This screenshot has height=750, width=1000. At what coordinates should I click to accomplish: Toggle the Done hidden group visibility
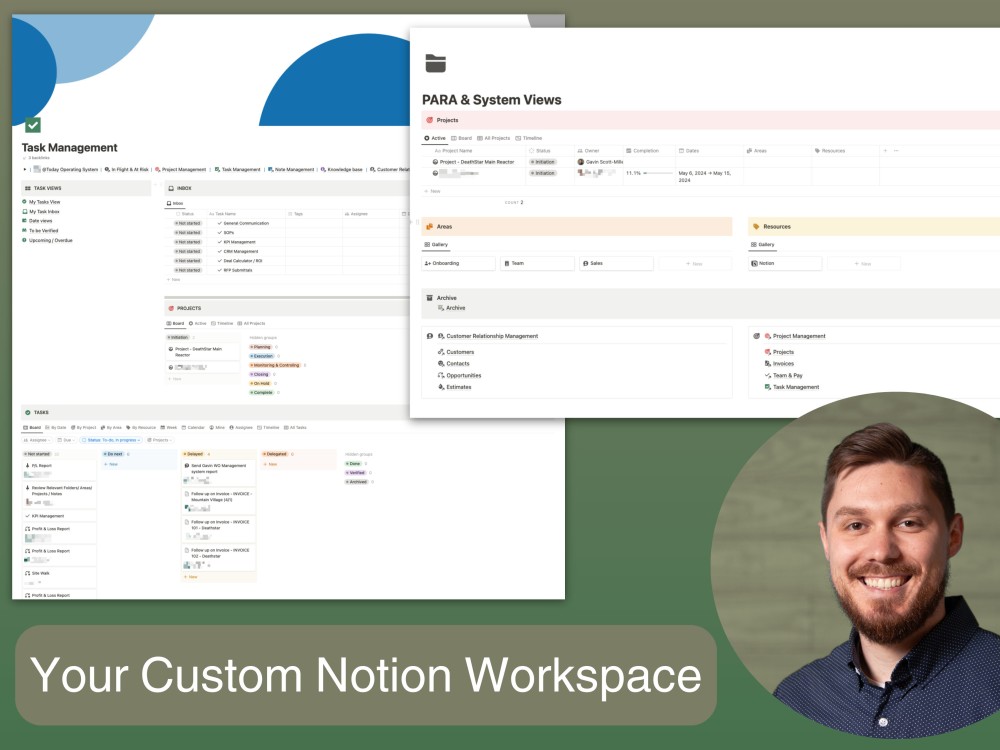point(351,463)
